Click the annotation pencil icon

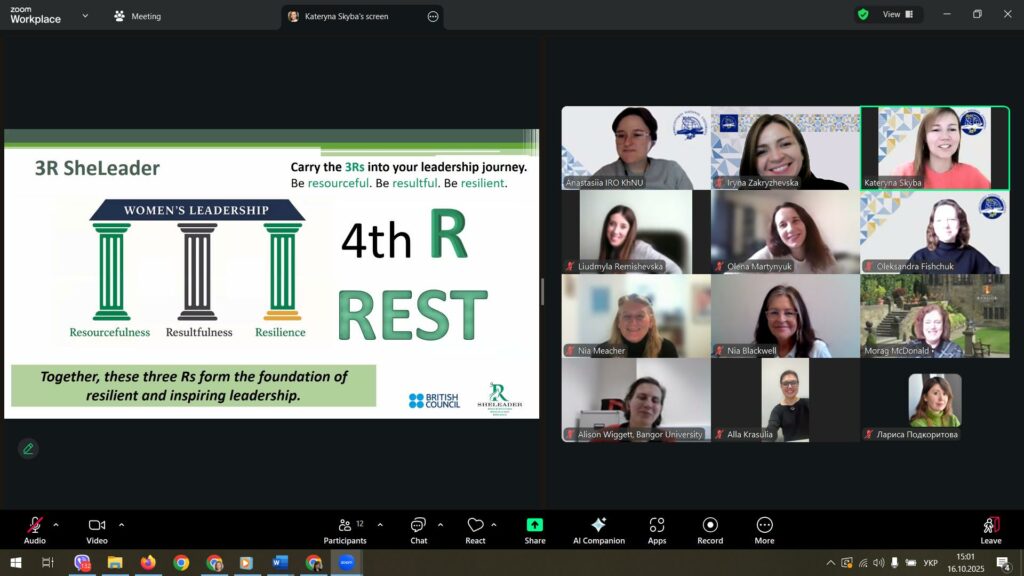pyautogui.click(x=28, y=448)
